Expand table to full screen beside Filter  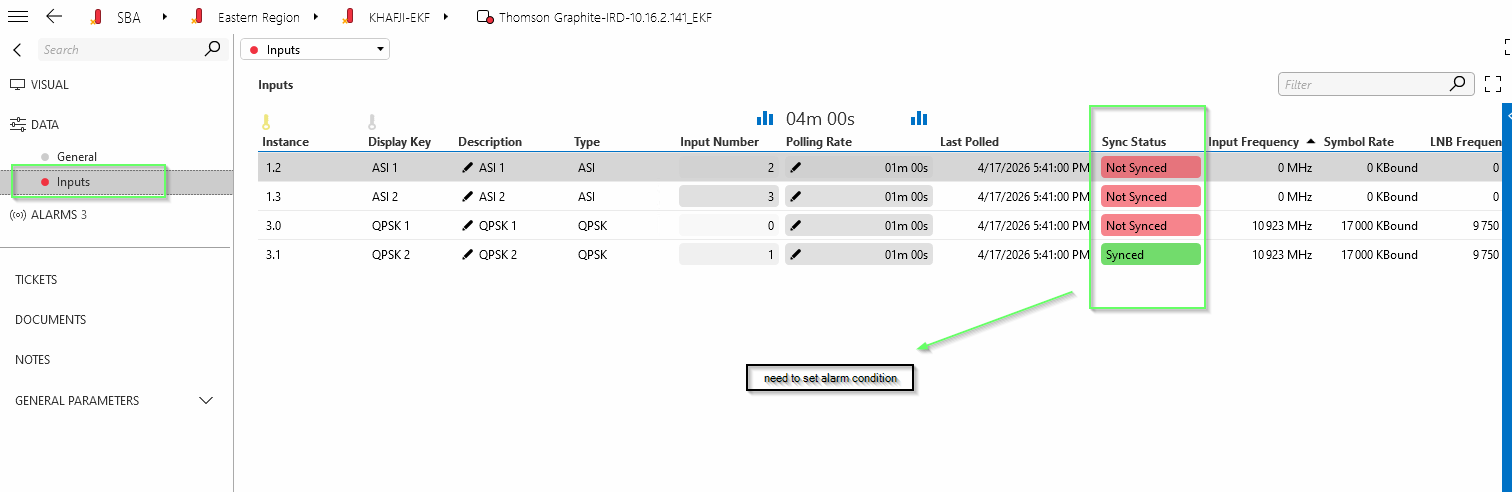pyautogui.click(x=1493, y=85)
